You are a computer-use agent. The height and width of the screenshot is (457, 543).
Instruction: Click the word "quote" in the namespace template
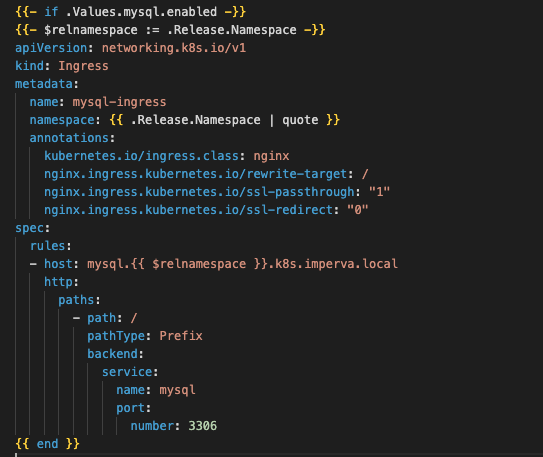tap(300, 120)
